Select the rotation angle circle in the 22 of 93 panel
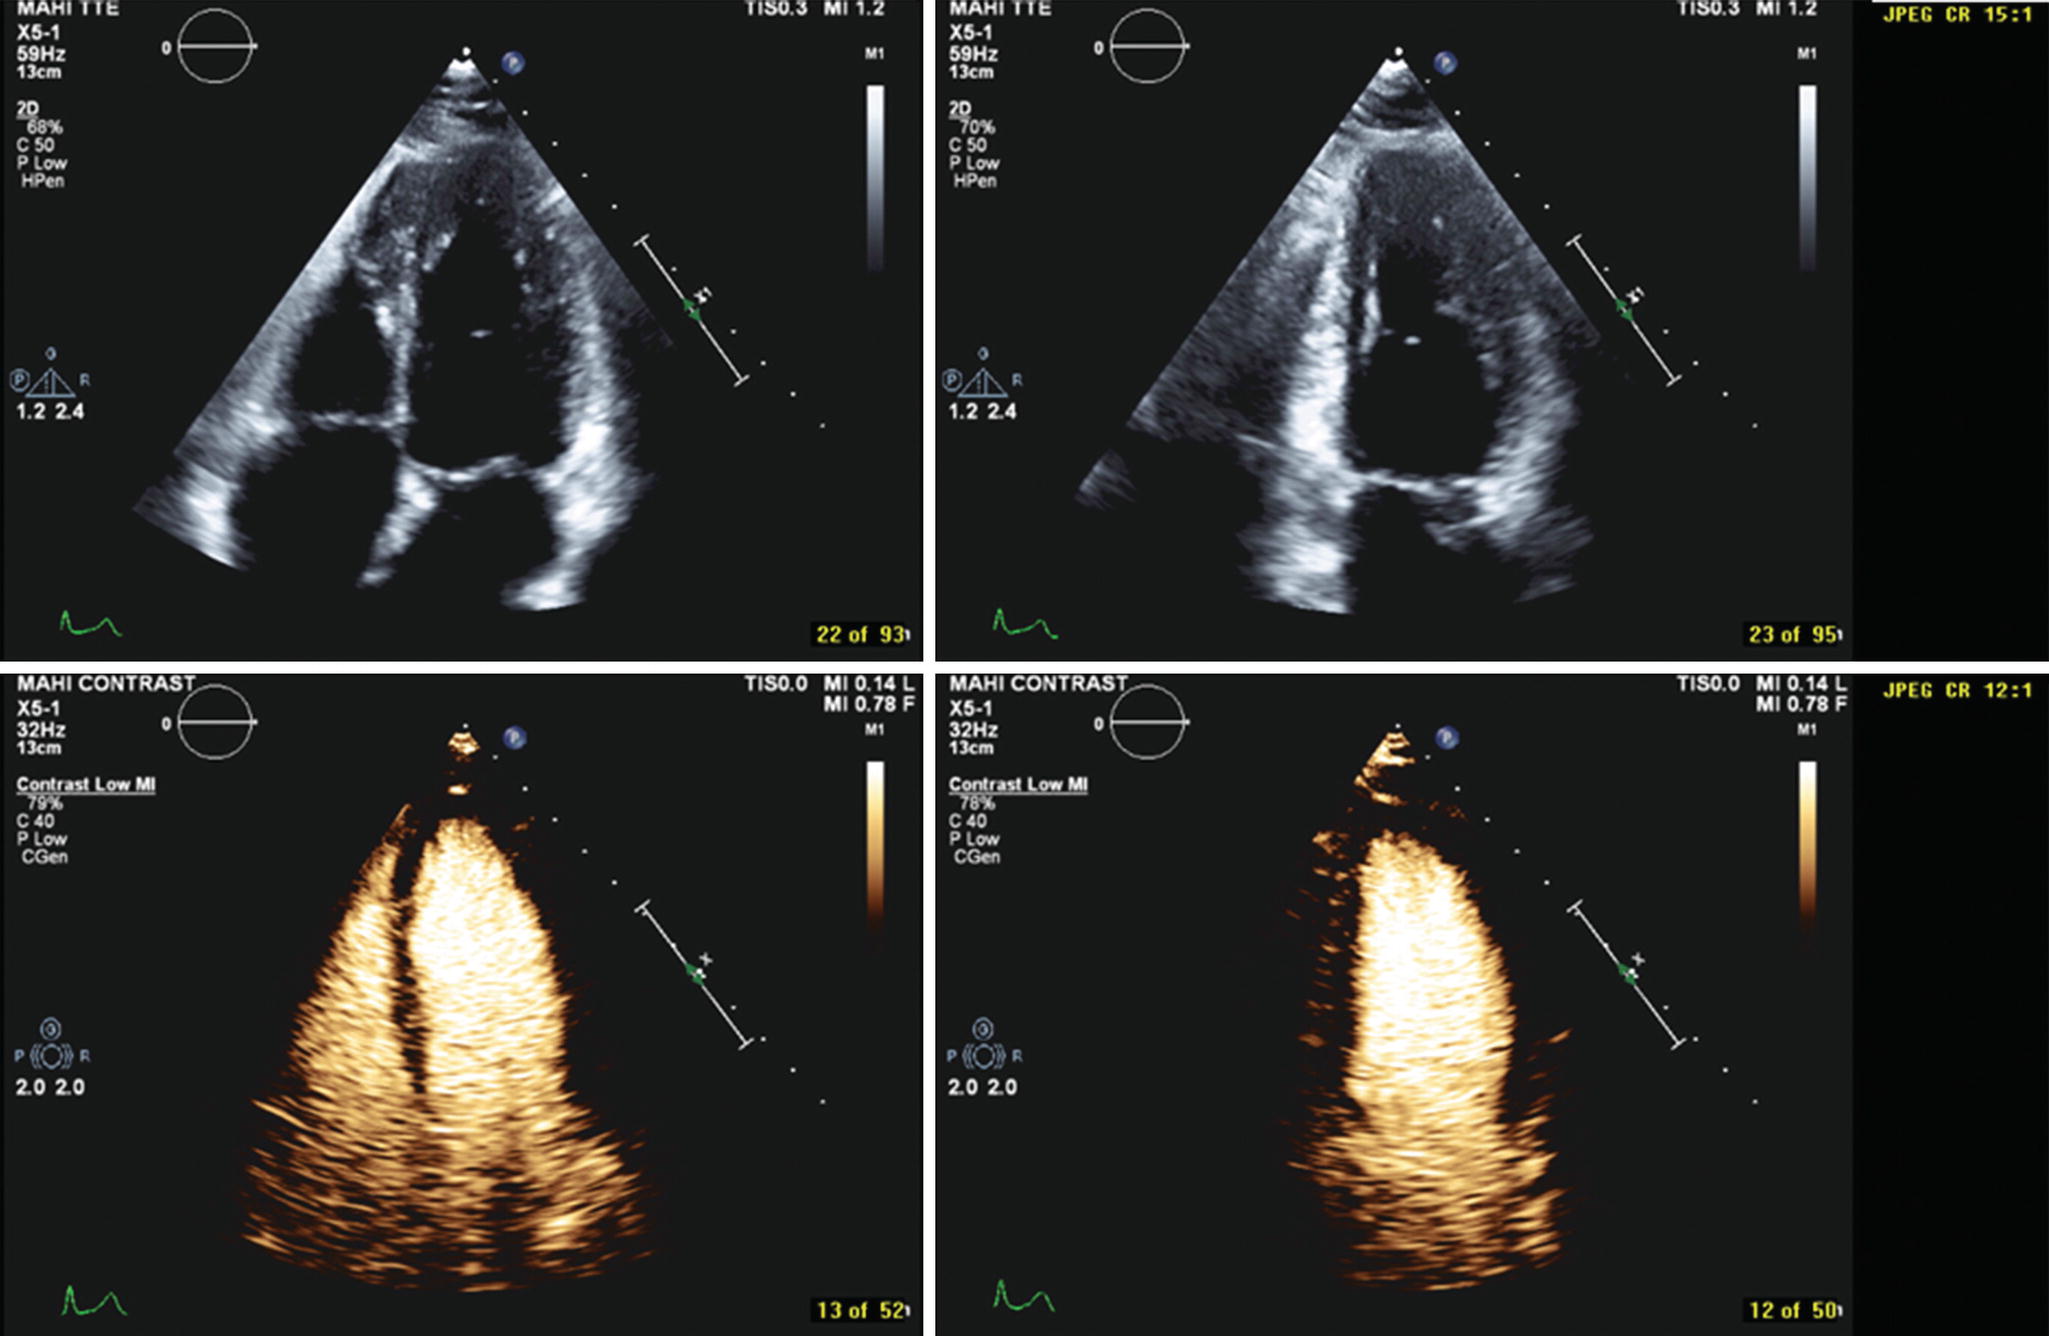This screenshot has height=1336, width=2049. pyautogui.click(x=215, y=46)
